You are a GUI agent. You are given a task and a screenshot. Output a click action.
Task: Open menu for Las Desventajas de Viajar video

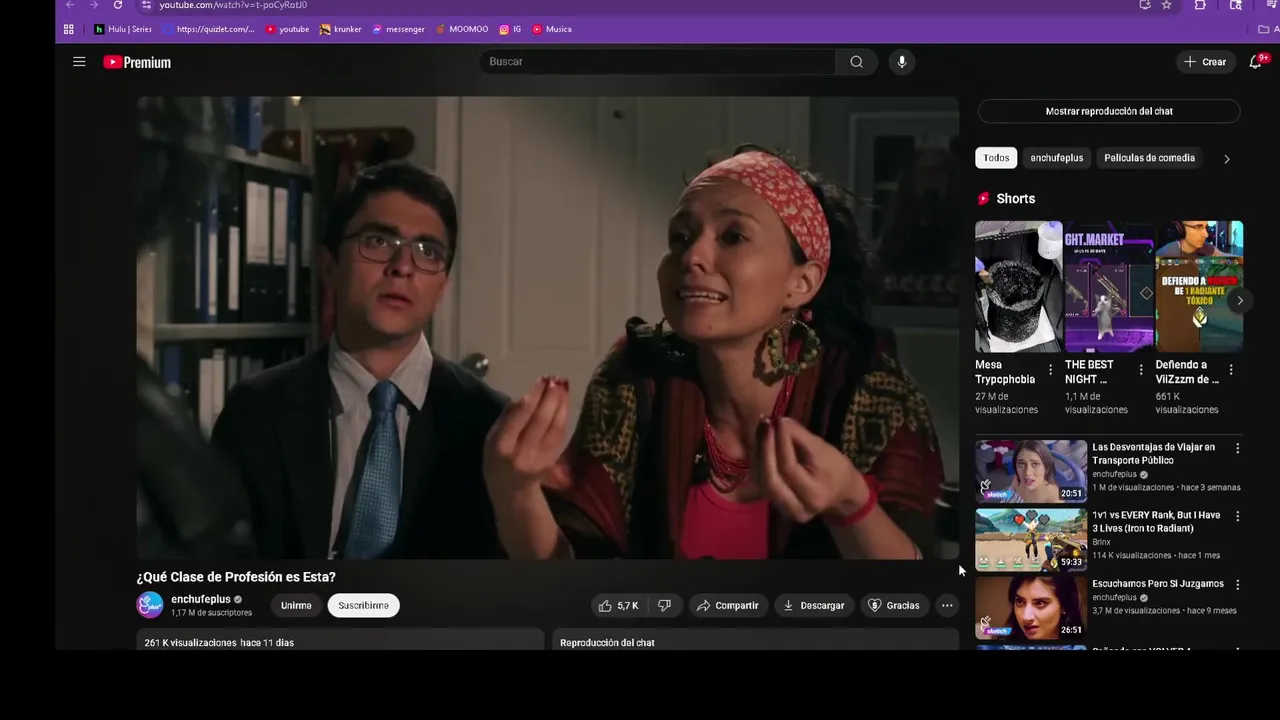[x=1238, y=449]
